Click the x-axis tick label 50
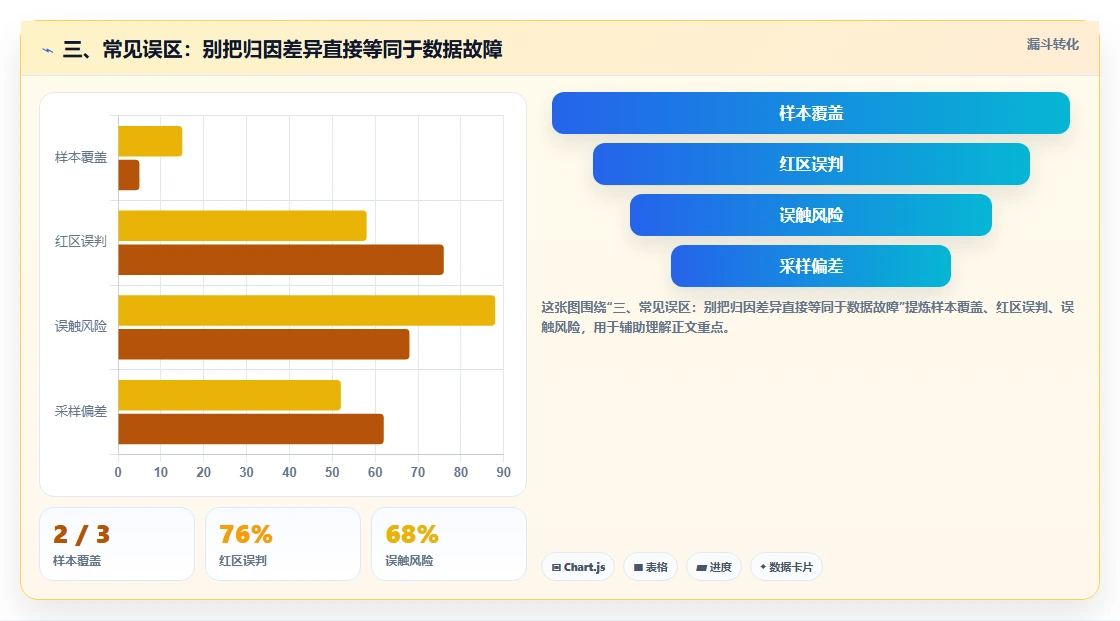 pyautogui.click(x=332, y=472)
